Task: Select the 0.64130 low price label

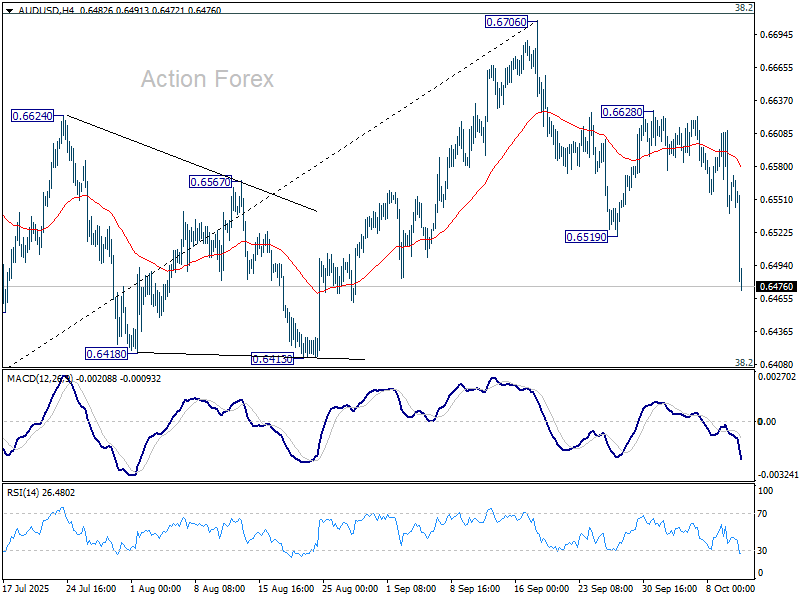Action: point(272,358)
